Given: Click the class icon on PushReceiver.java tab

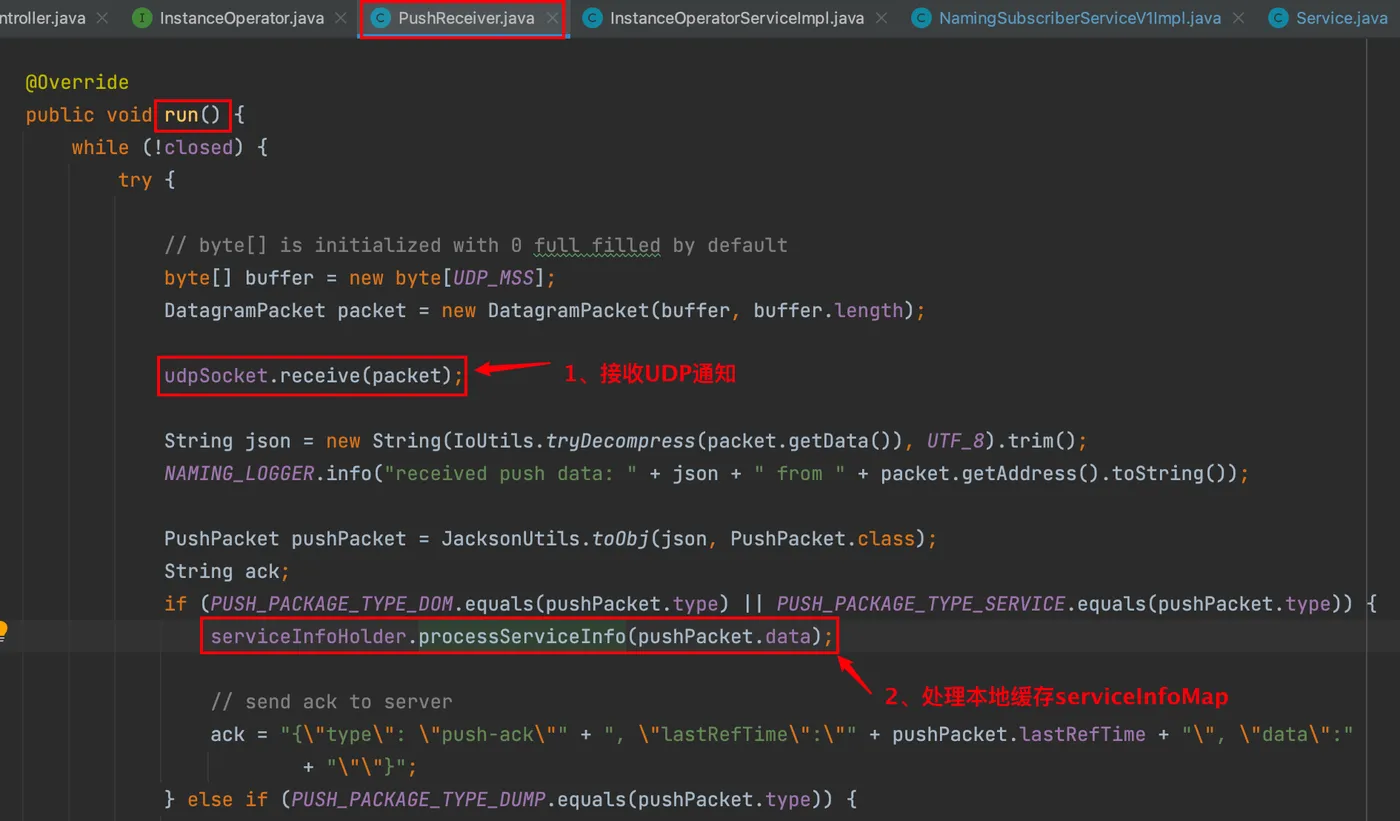Looking at the screenshot, I should click(x=380, y=18).
